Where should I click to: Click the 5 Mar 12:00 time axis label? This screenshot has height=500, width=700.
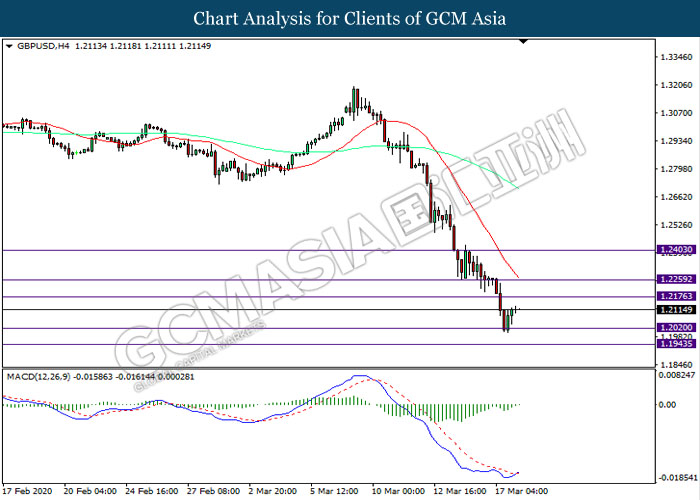tap(334, 491)
